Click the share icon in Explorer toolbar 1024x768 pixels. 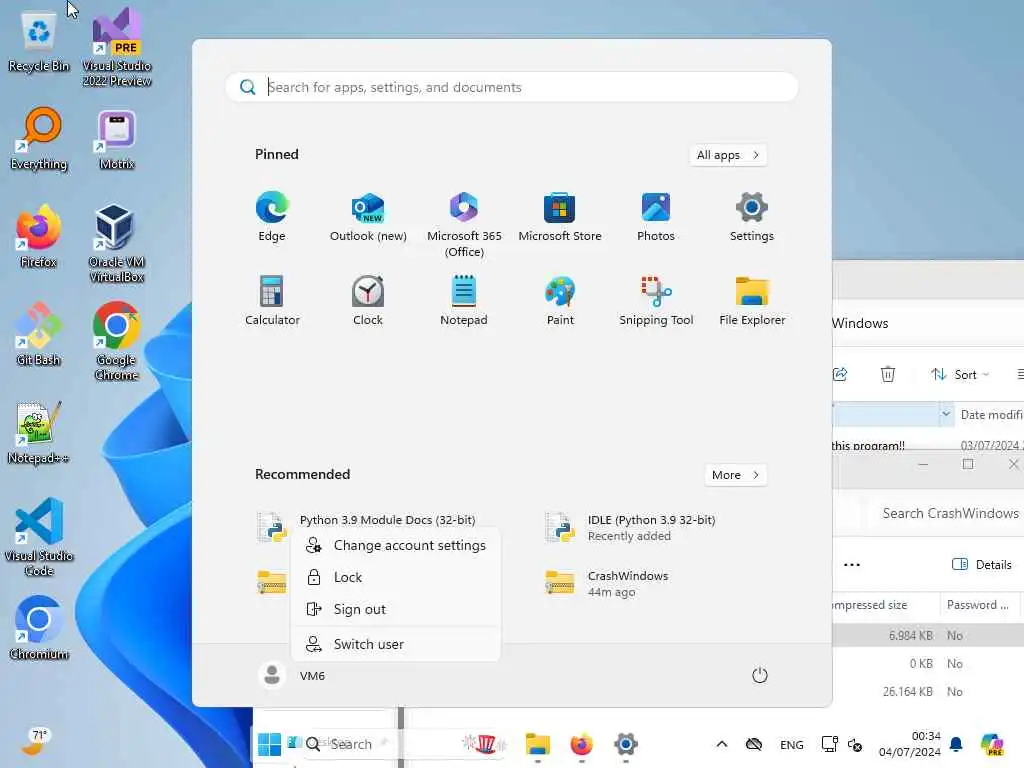[840, 374]
